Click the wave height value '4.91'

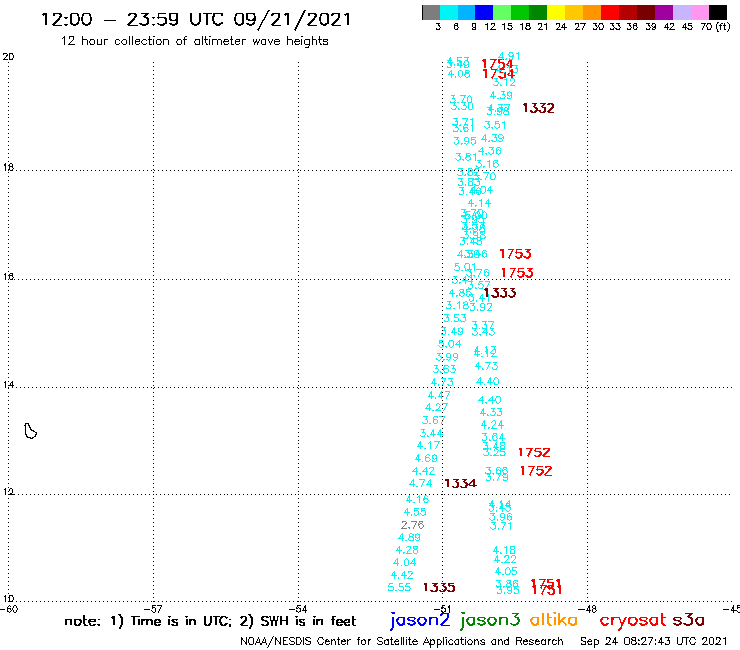(509, 56)
